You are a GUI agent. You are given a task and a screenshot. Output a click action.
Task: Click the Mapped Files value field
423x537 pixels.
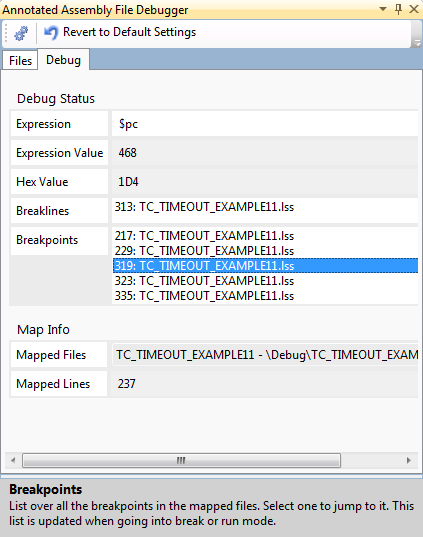265,355
